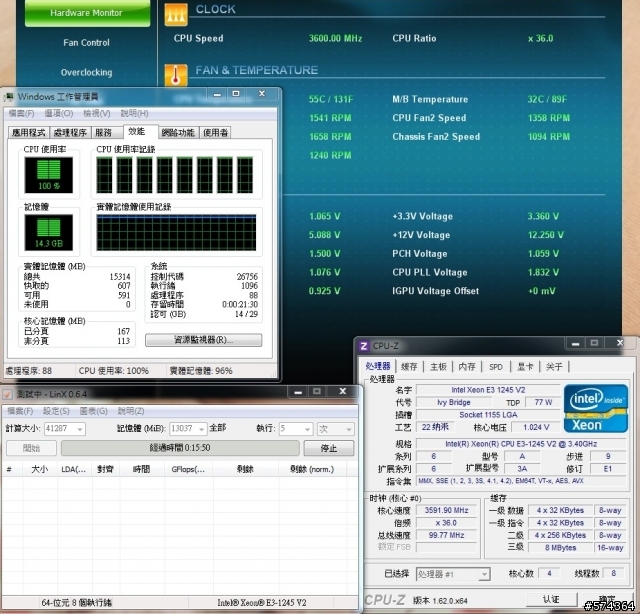The image size is (640, 614).
Task: Switch to the SPD tab in CPU-Z
Action: coord(496,367)
